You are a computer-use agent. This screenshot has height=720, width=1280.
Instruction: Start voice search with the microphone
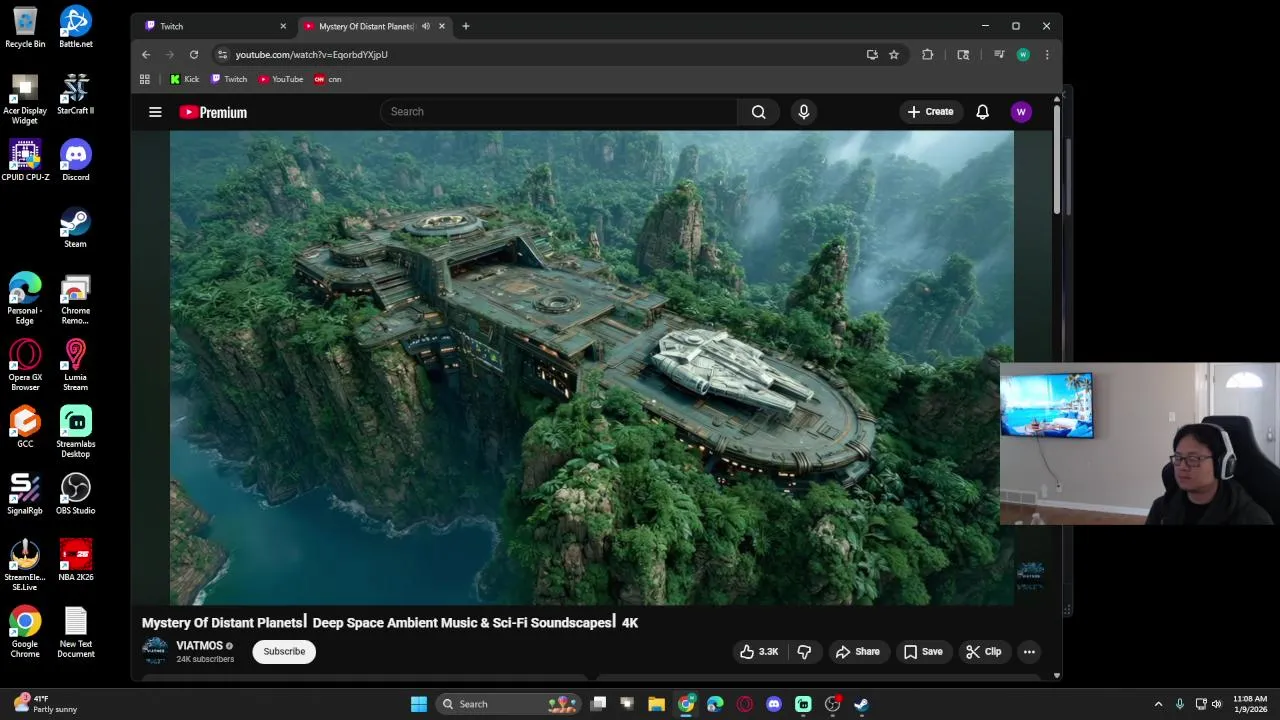pyautogui.click(x=804, y=112)
